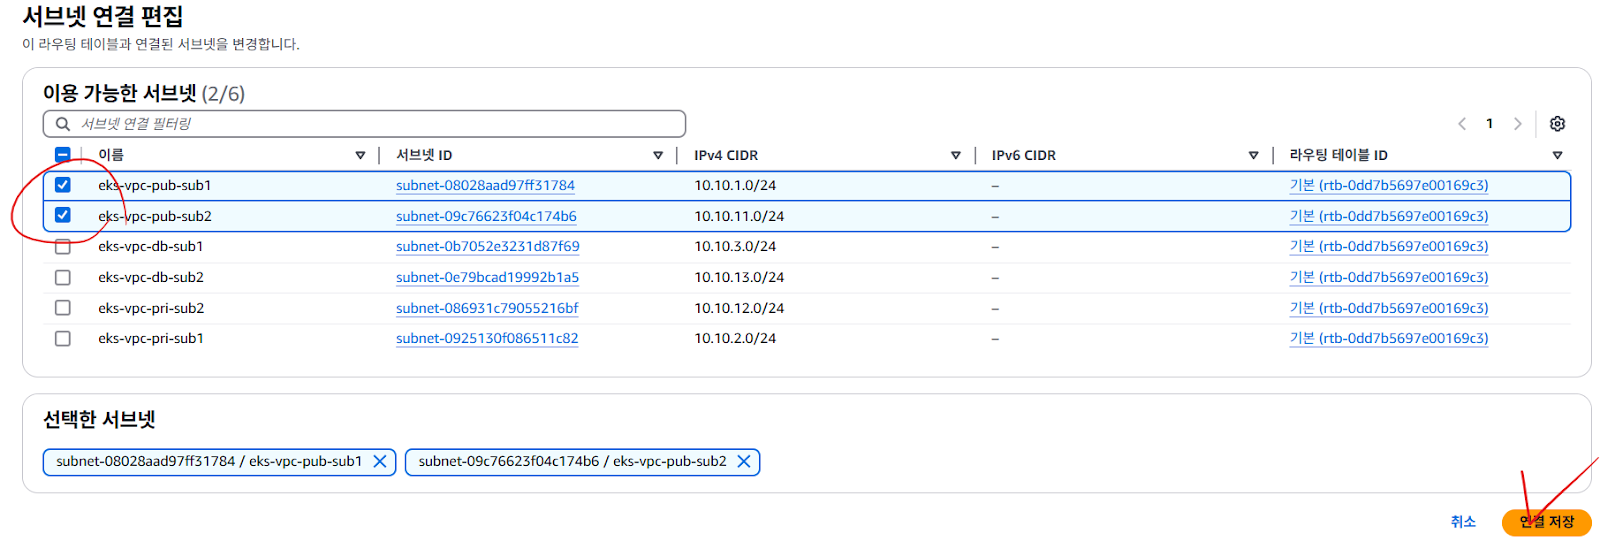Open subnet-09c76623f04c174b6 link
The image size is (1600, 549).
click(486, 216)
